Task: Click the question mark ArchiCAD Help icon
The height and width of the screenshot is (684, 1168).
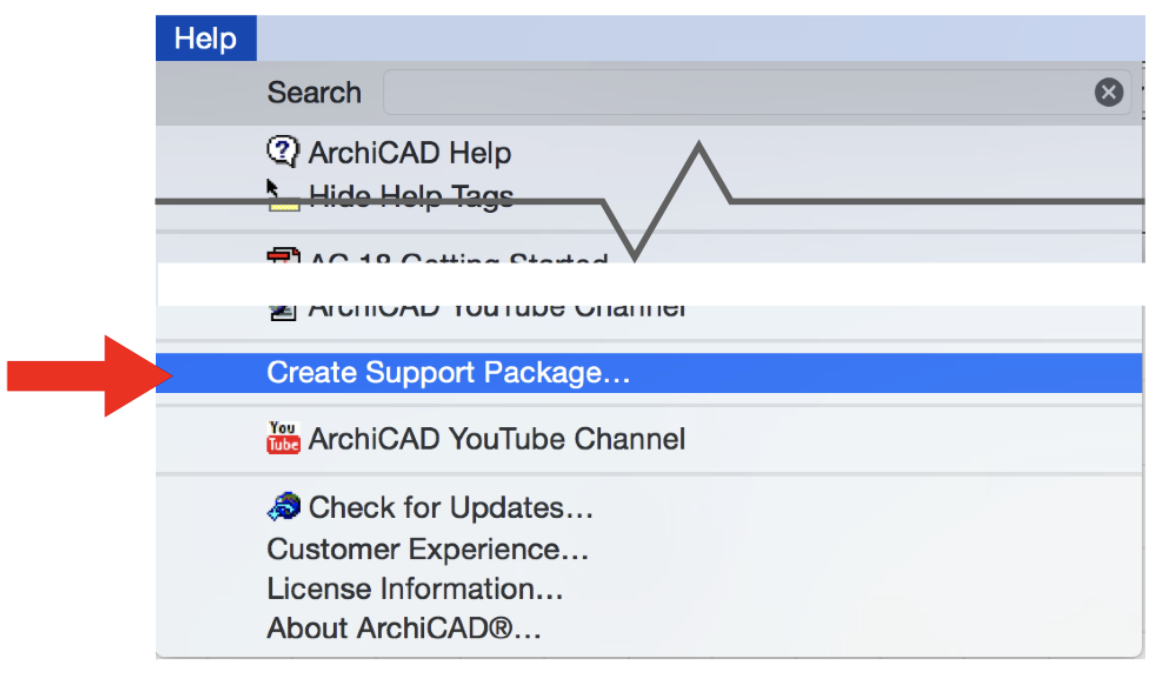Action: [283, 151]
